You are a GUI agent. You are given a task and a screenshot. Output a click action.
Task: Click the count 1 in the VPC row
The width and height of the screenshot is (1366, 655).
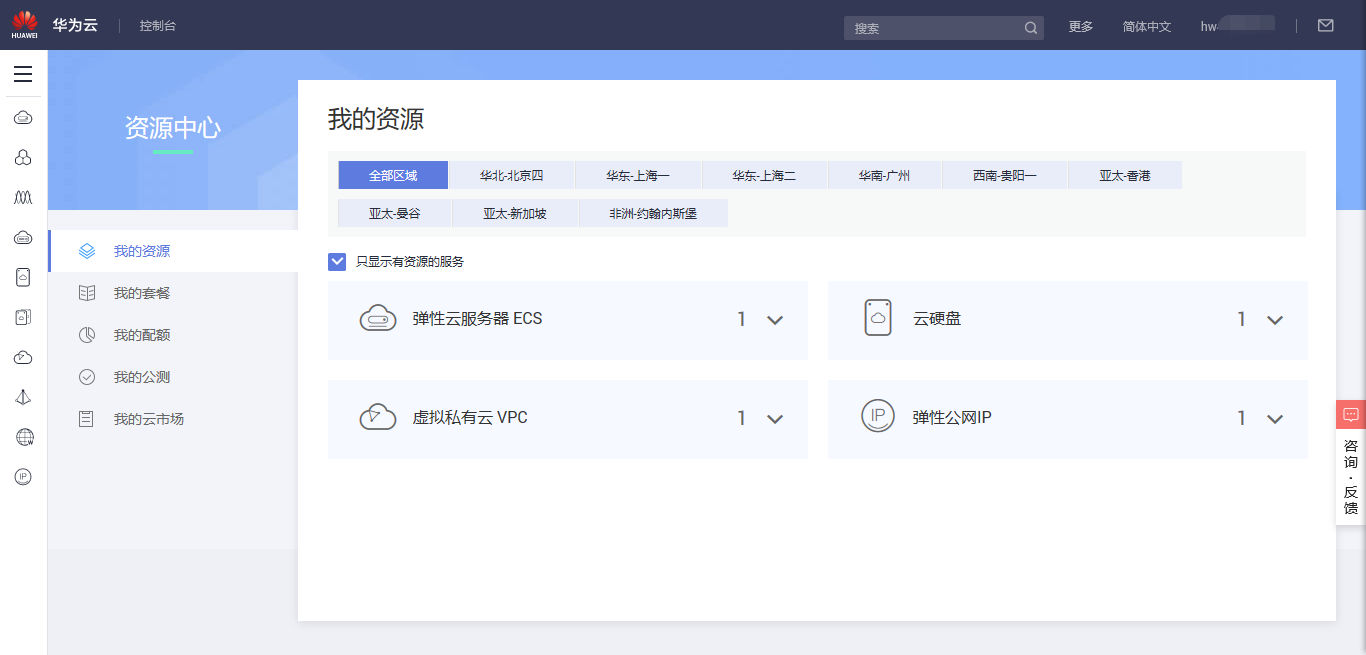(742, 419)
